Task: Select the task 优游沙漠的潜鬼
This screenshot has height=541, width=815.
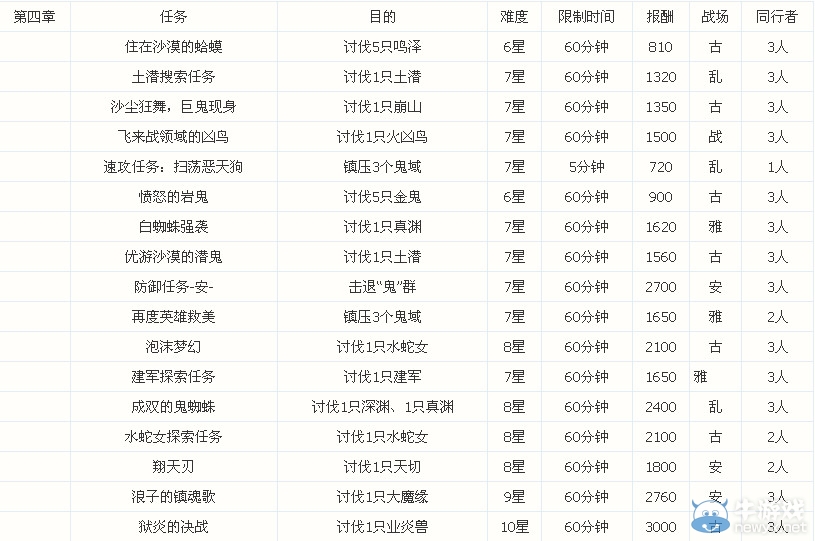Action: point(173,257)
